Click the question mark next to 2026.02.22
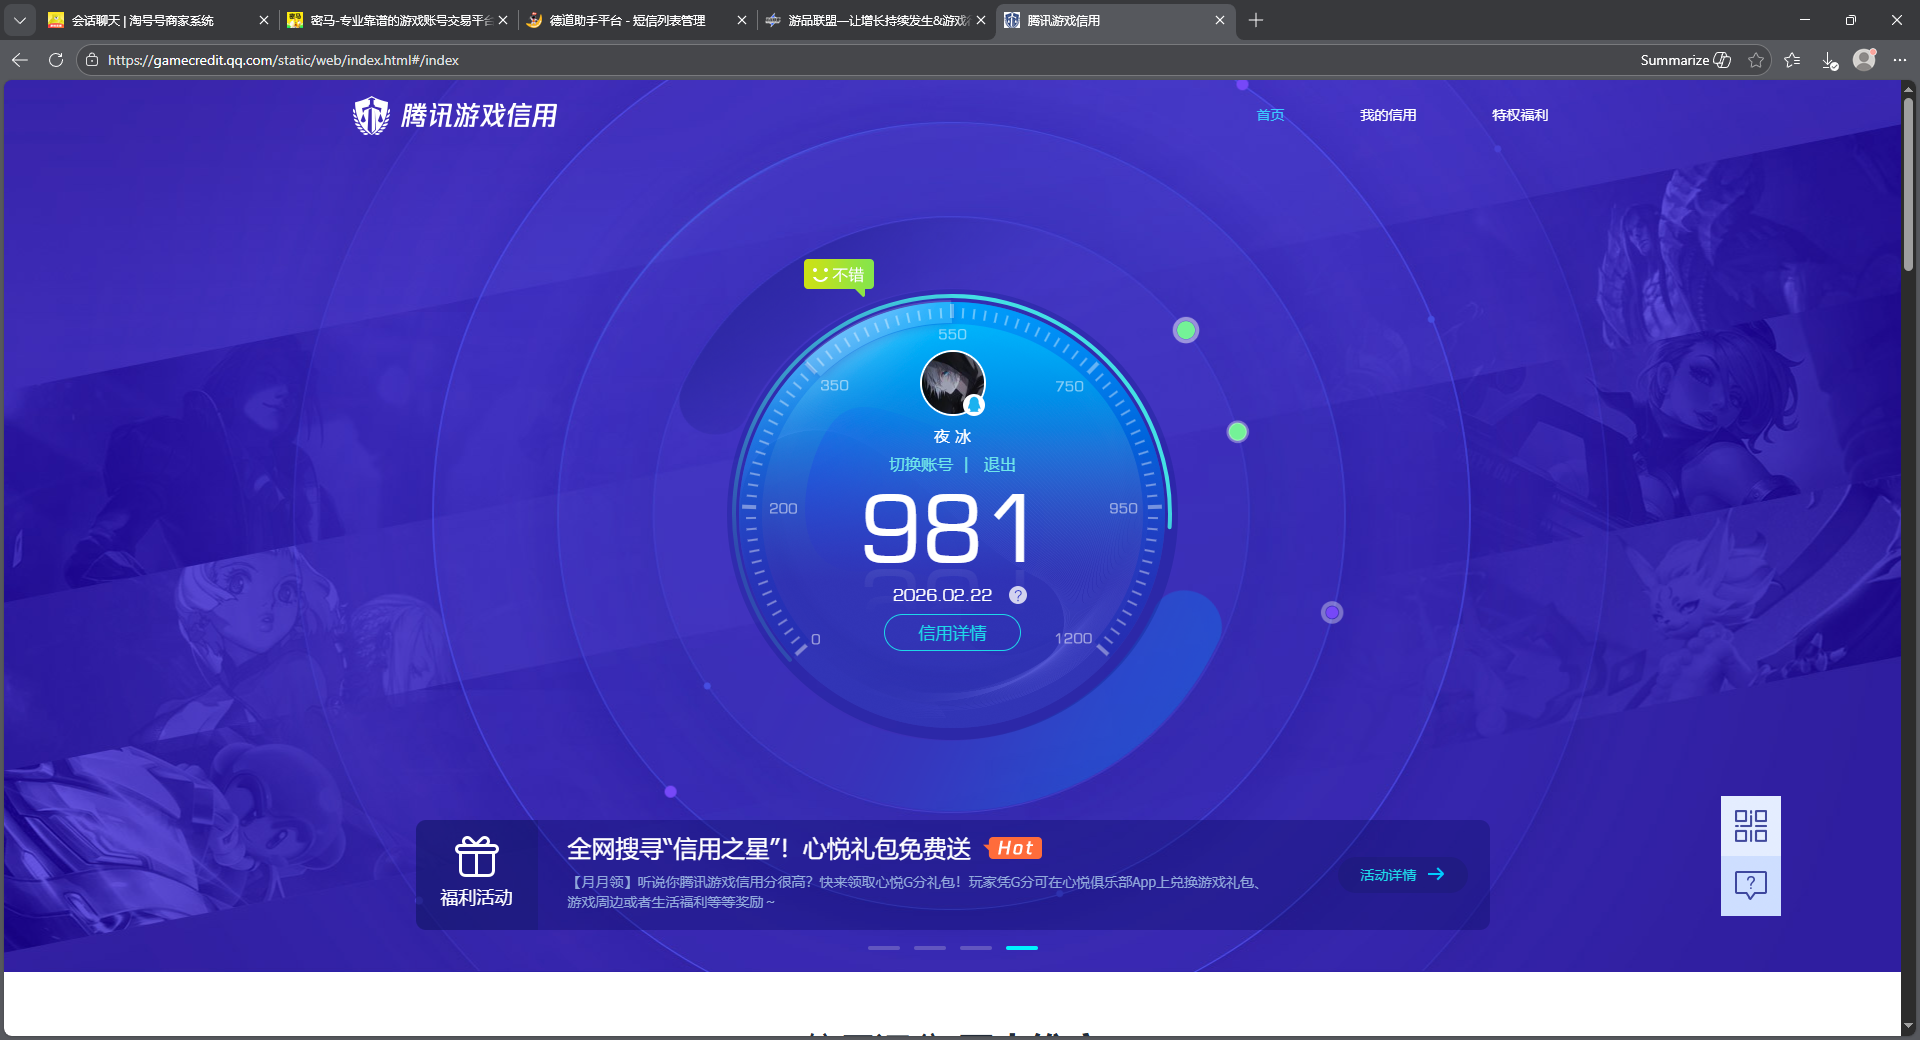This screenshot has height=1040, width=1920. click(x=1018, y=595)
